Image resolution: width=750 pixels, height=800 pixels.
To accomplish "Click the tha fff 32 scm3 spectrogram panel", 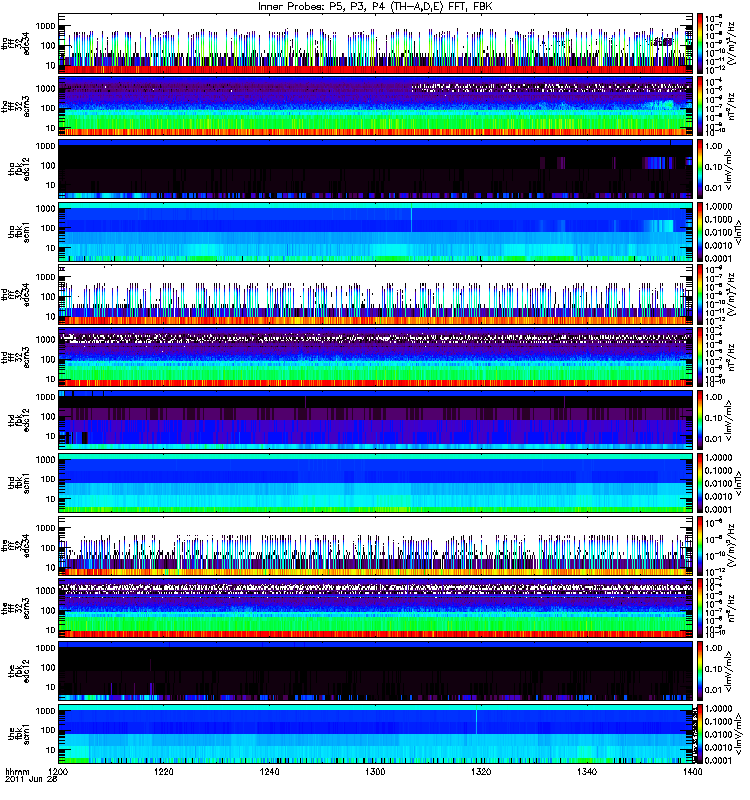I will (375, 106).
